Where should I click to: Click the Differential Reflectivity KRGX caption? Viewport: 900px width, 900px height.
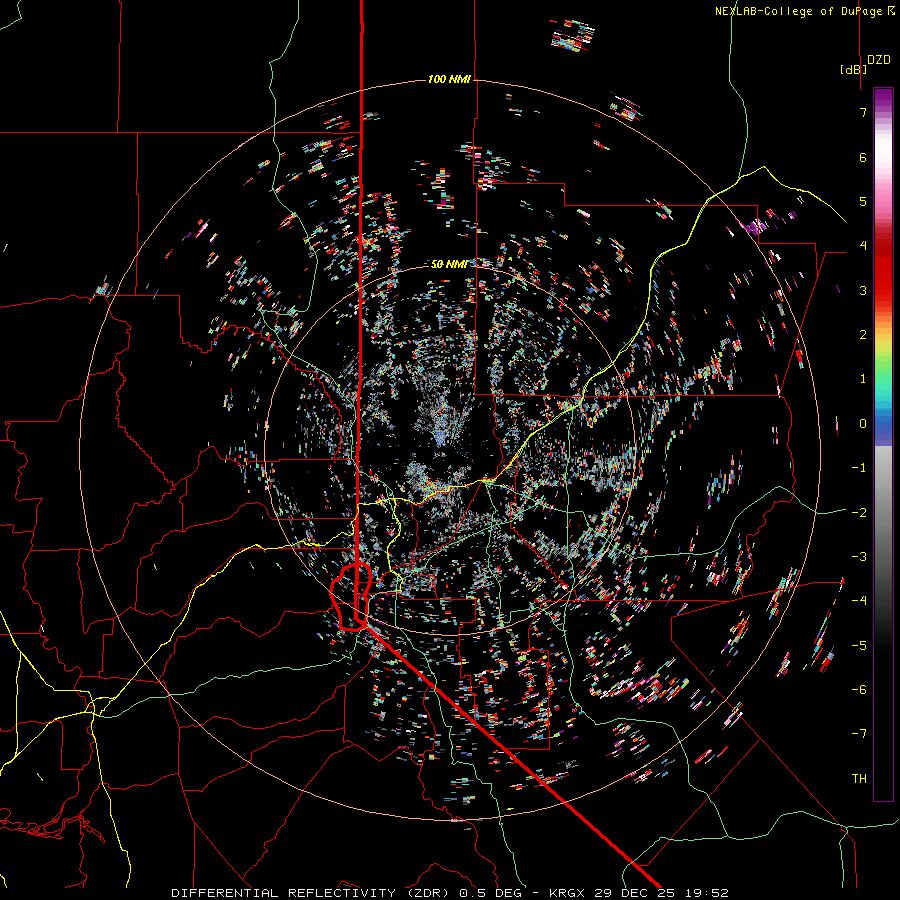point(450,893)
